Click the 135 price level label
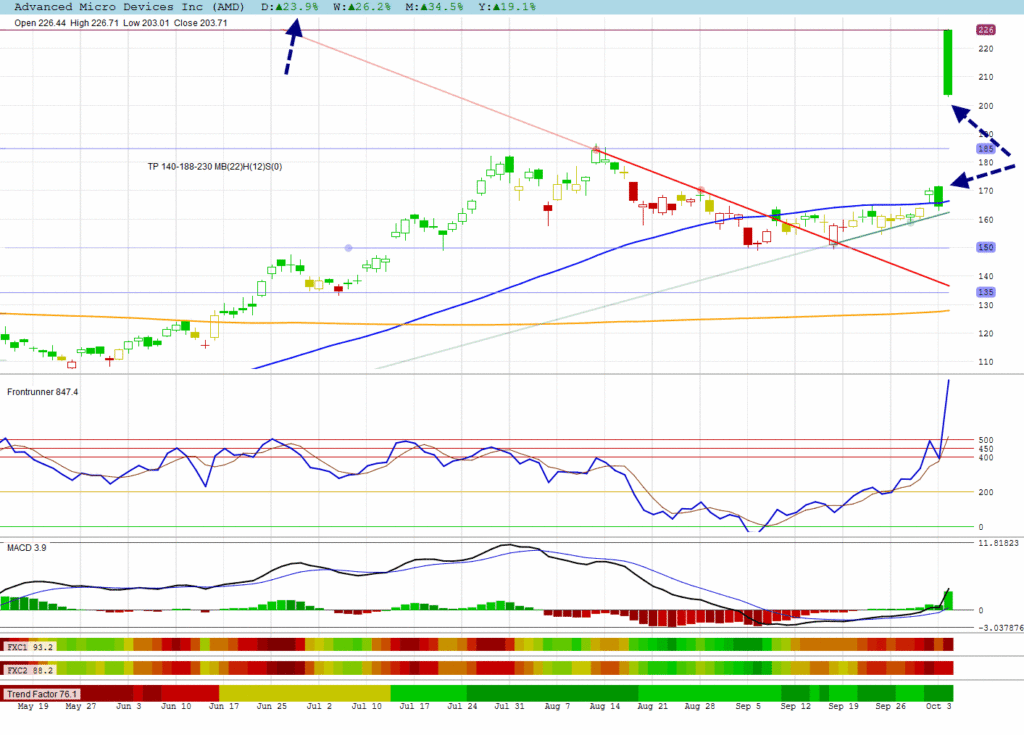Viewport: 1024px width, 735px height. (x=985, y=292)
